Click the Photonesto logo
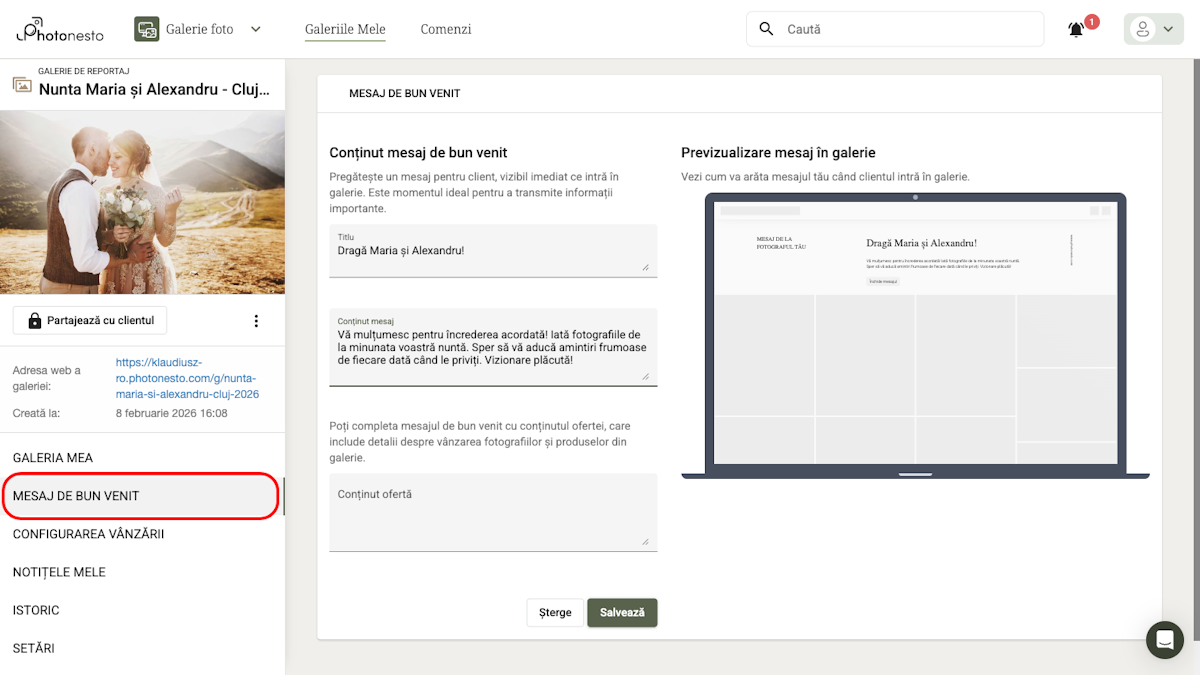Image resolution: width=1200 pixels, height=675 pixels. 60,29
